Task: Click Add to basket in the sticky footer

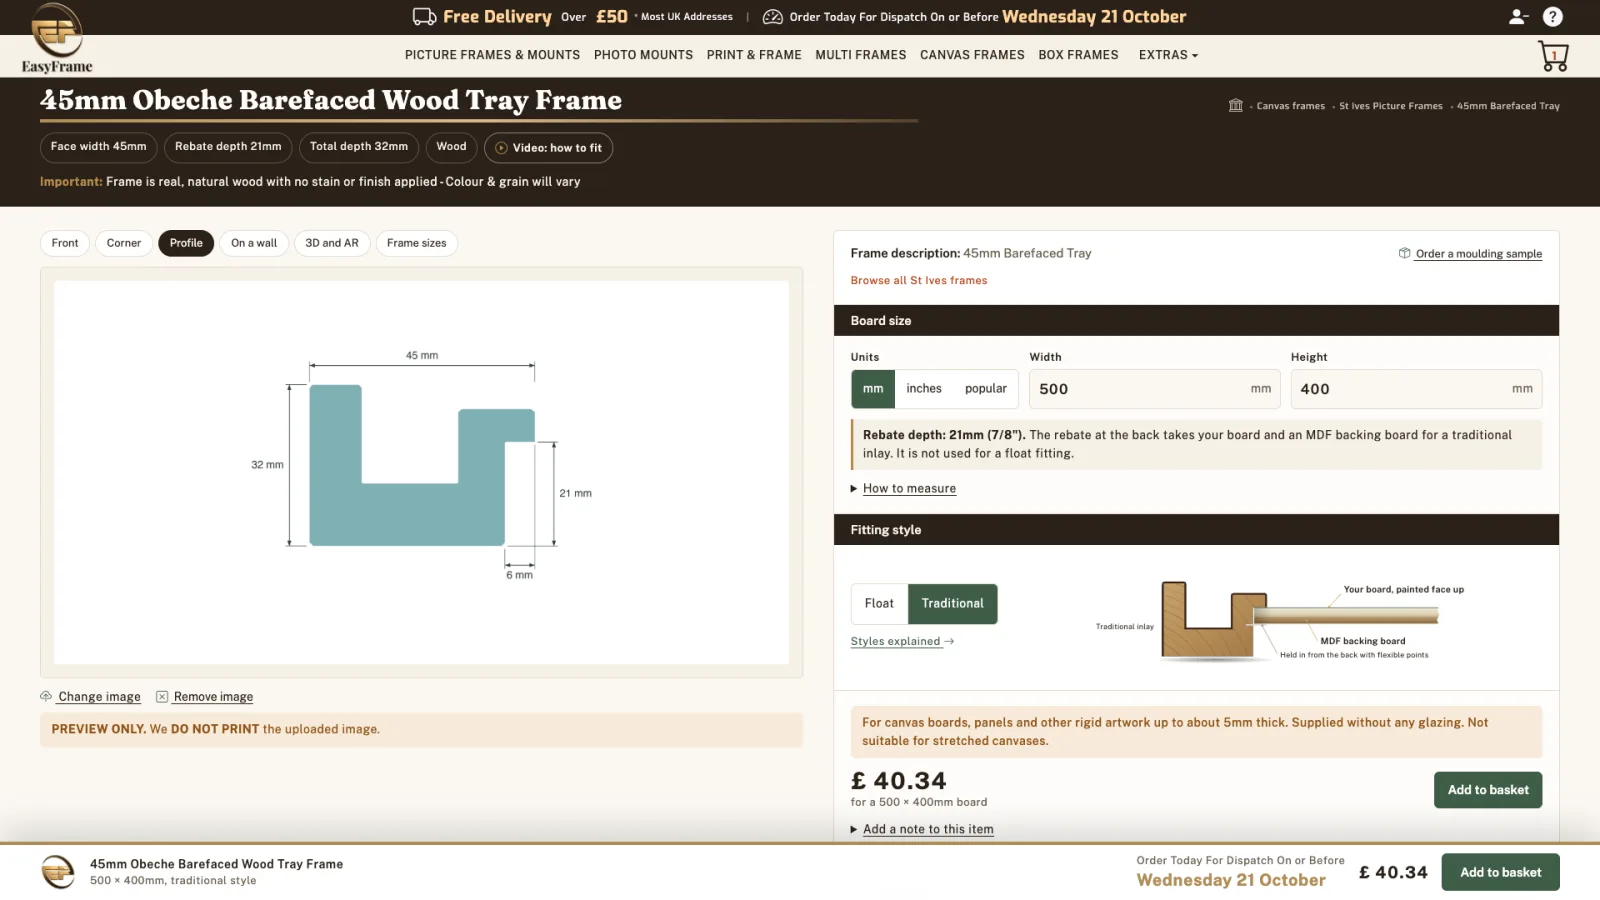Action: [1500, 872]
